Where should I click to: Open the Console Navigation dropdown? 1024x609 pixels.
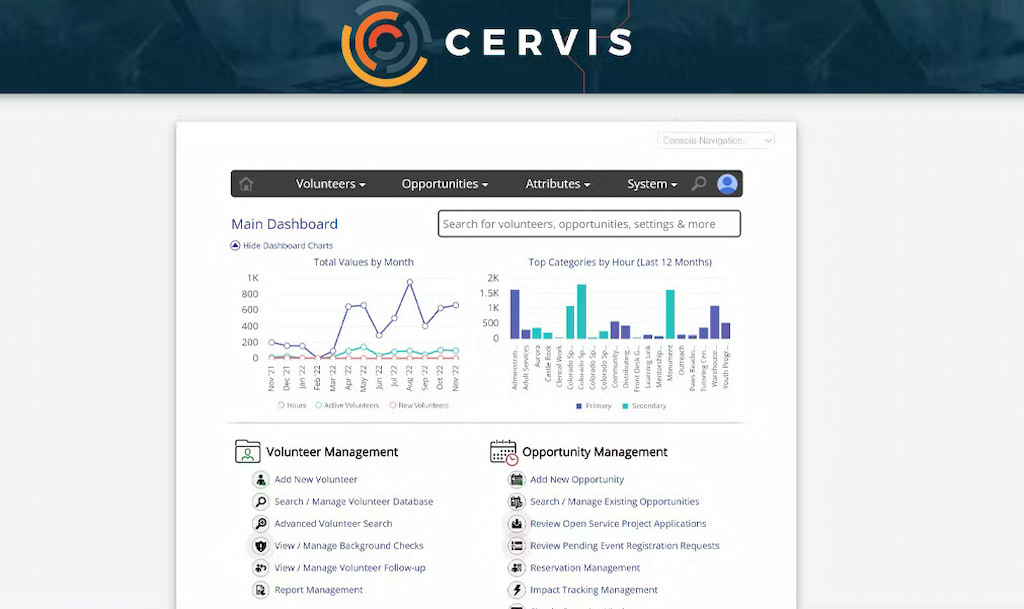(x=716, y=140)
